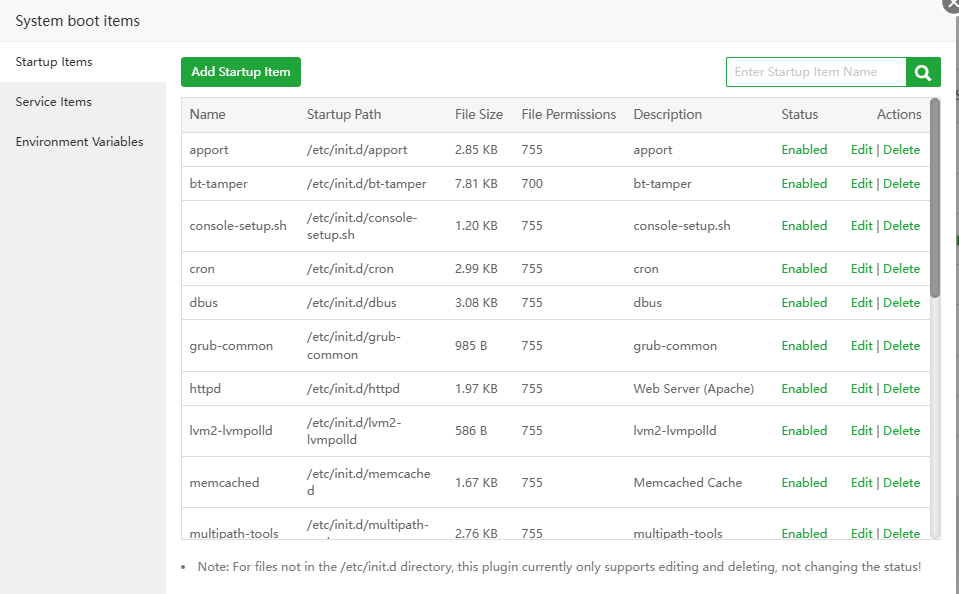Image resolution: width=959 pixels, height=594 pixels.
Task: Click the green search magnifier icon
Action: pyautogui.click(x=923, y=72)
